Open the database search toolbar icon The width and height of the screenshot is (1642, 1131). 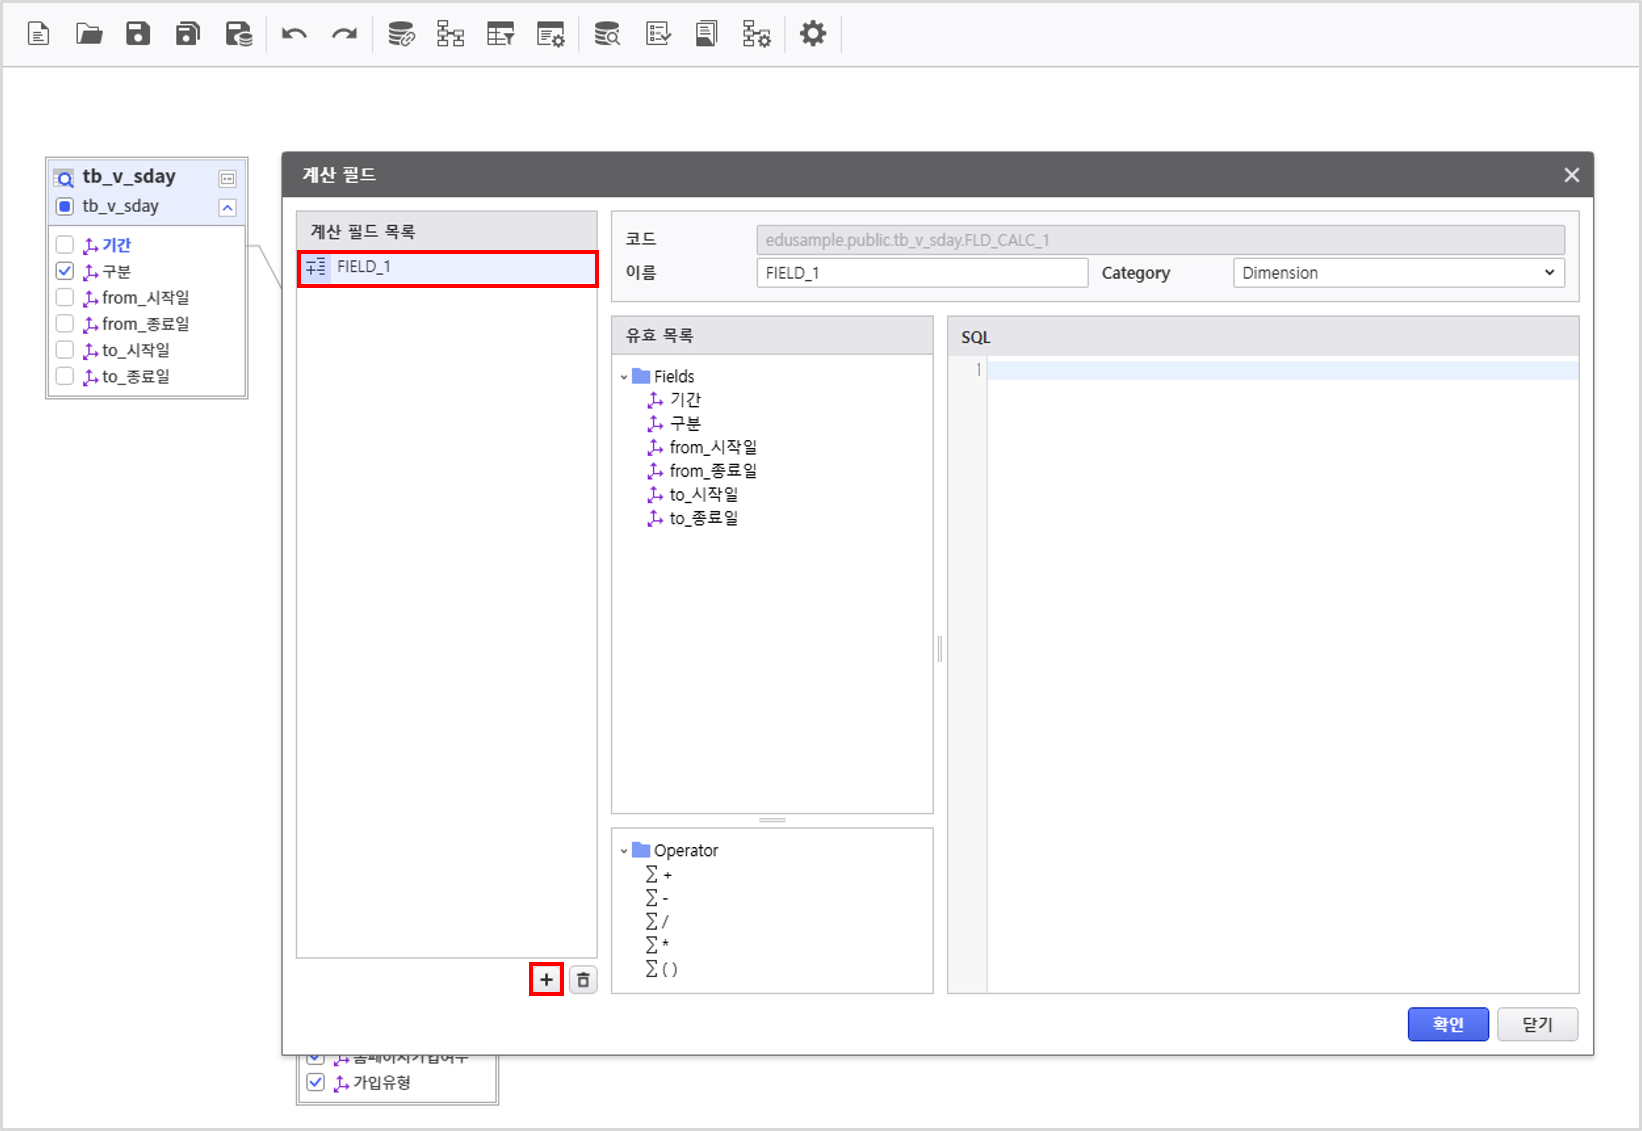click(607, 34)
